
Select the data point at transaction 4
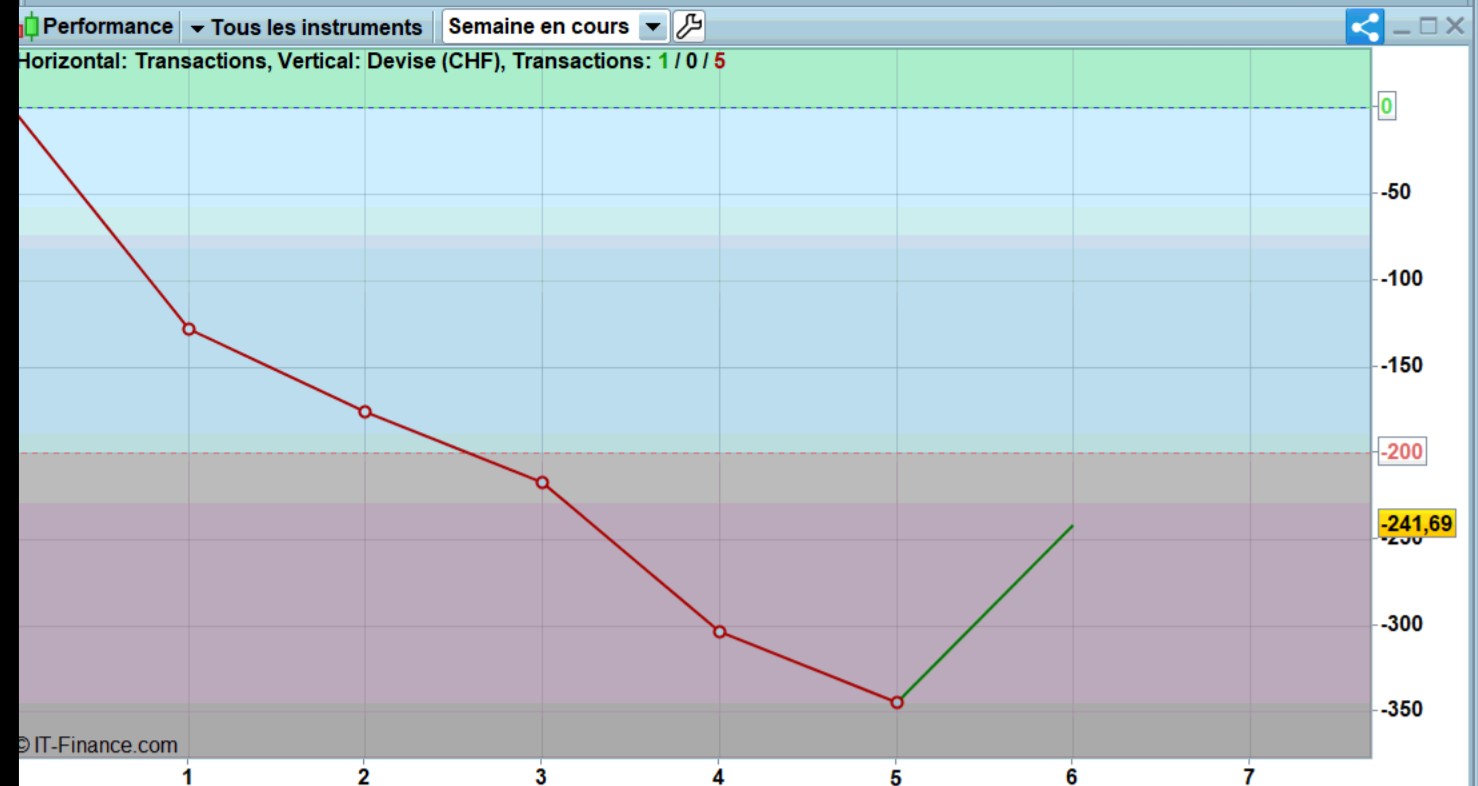point(719,632)
